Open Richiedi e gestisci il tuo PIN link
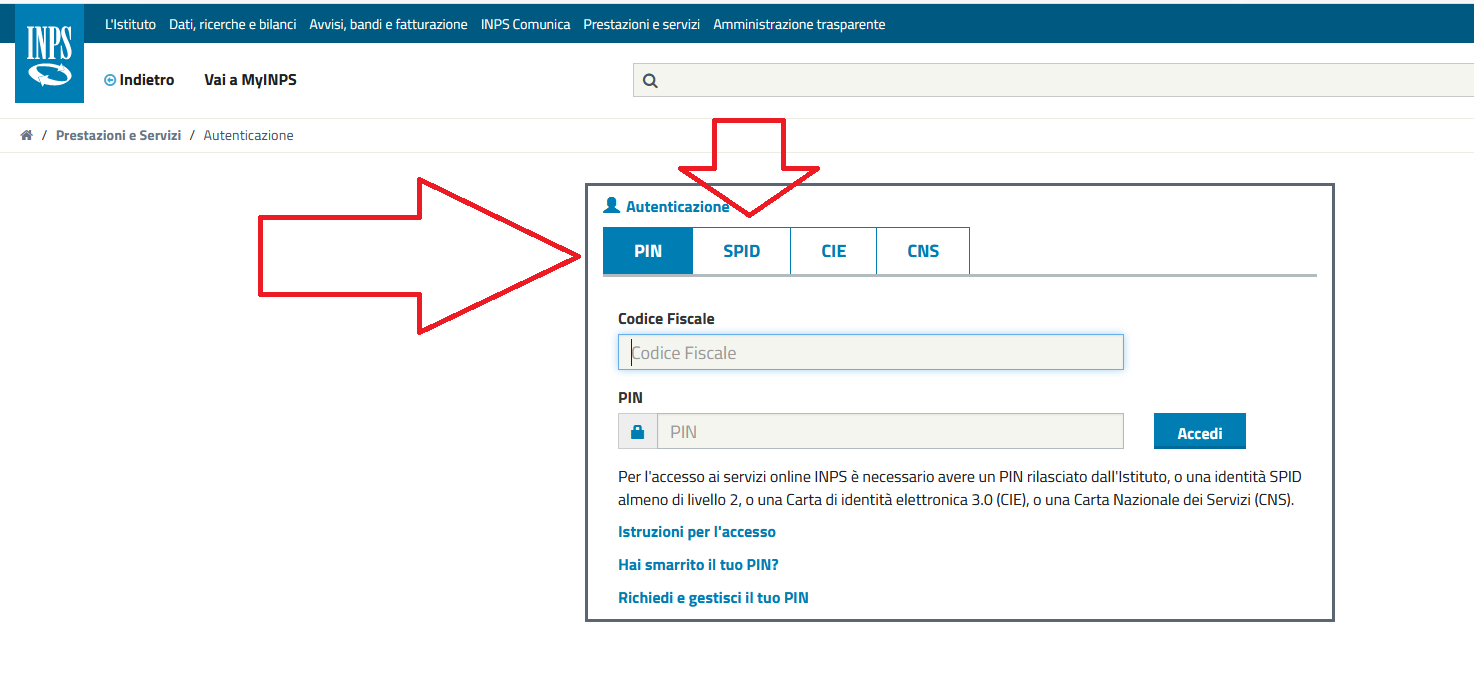Image resolution: width=1474 pixels, height=699 pixels. pyautogui.click(x=713, y=598)
